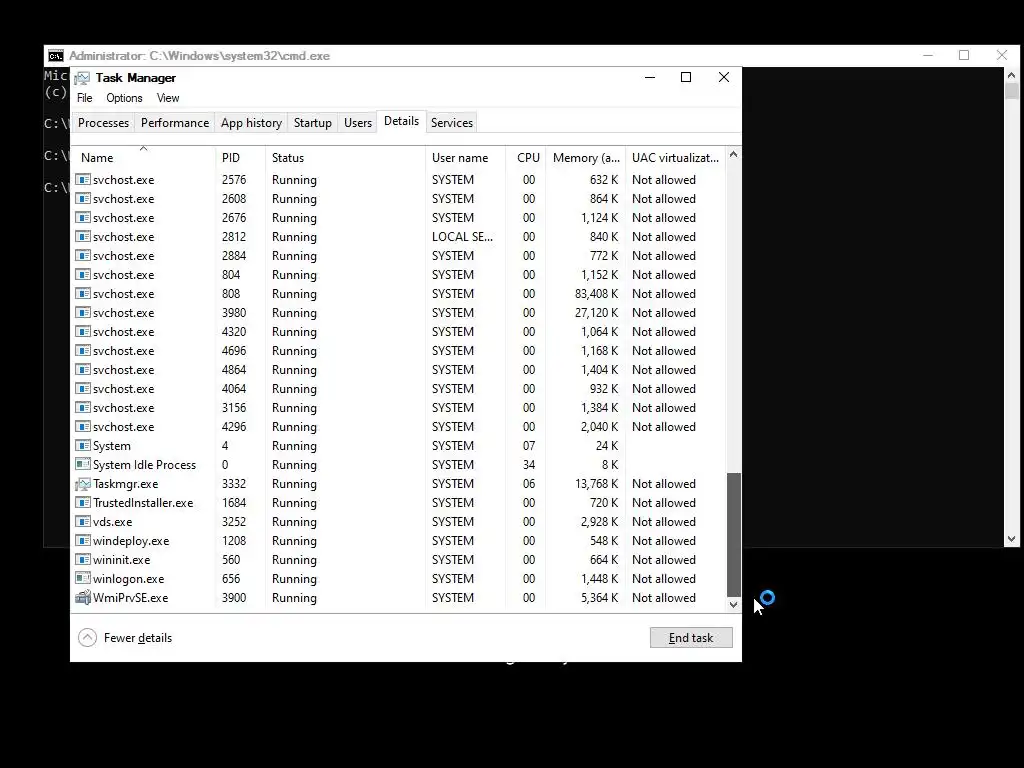Click the End task button
Image resolution: width=1024 pixels, height=768 pixels.
(x=691, y=637)
